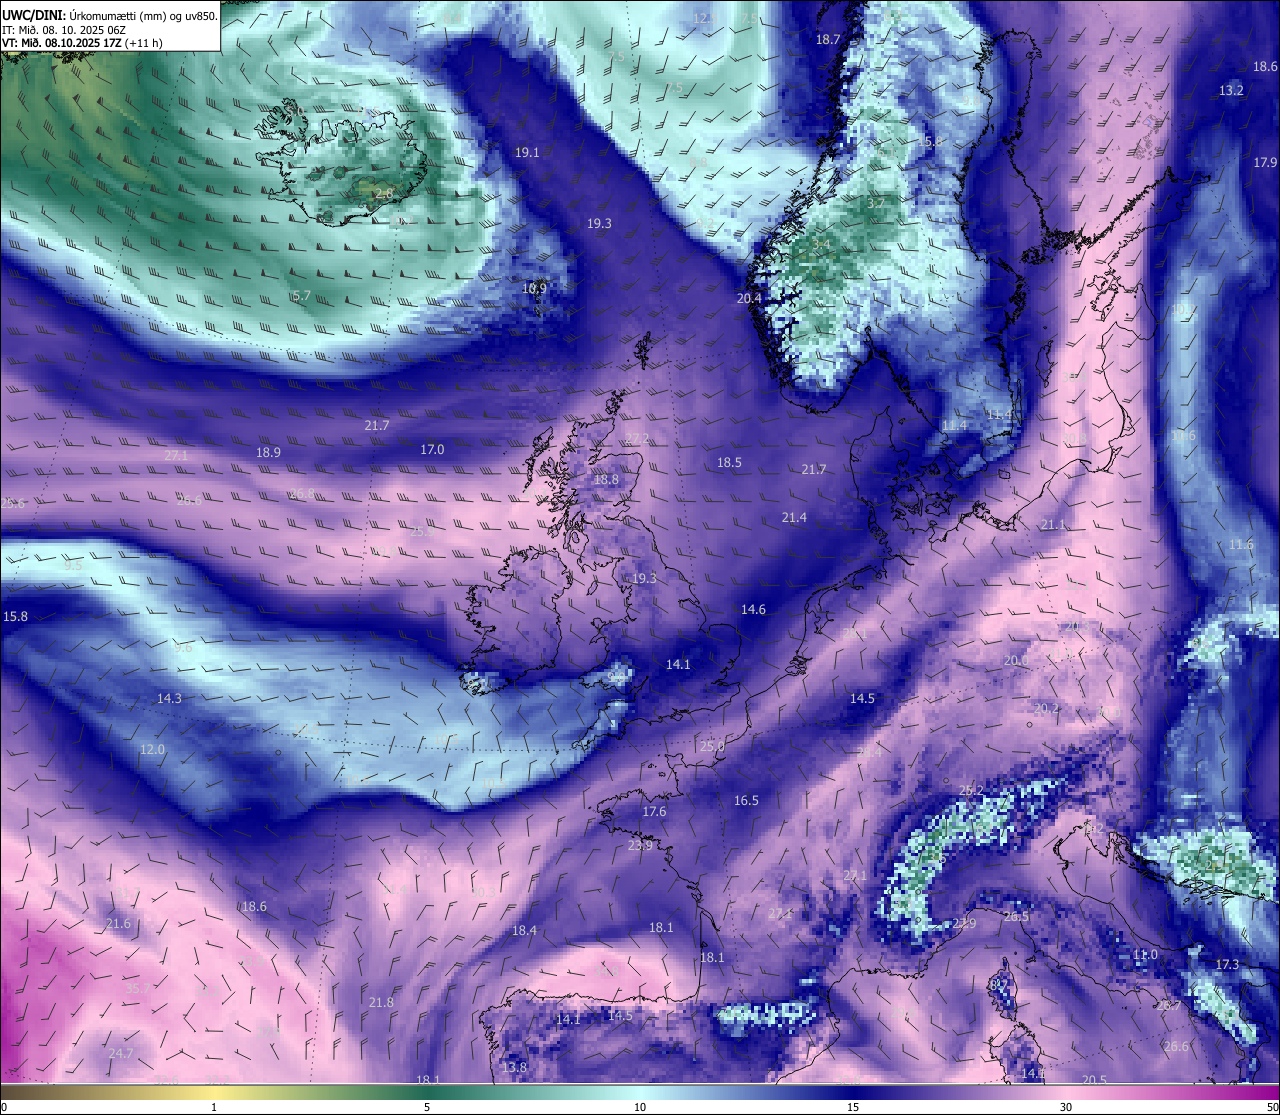
Task: Click the "20.4" value near Norway's coast
Action: pos(749,299)
